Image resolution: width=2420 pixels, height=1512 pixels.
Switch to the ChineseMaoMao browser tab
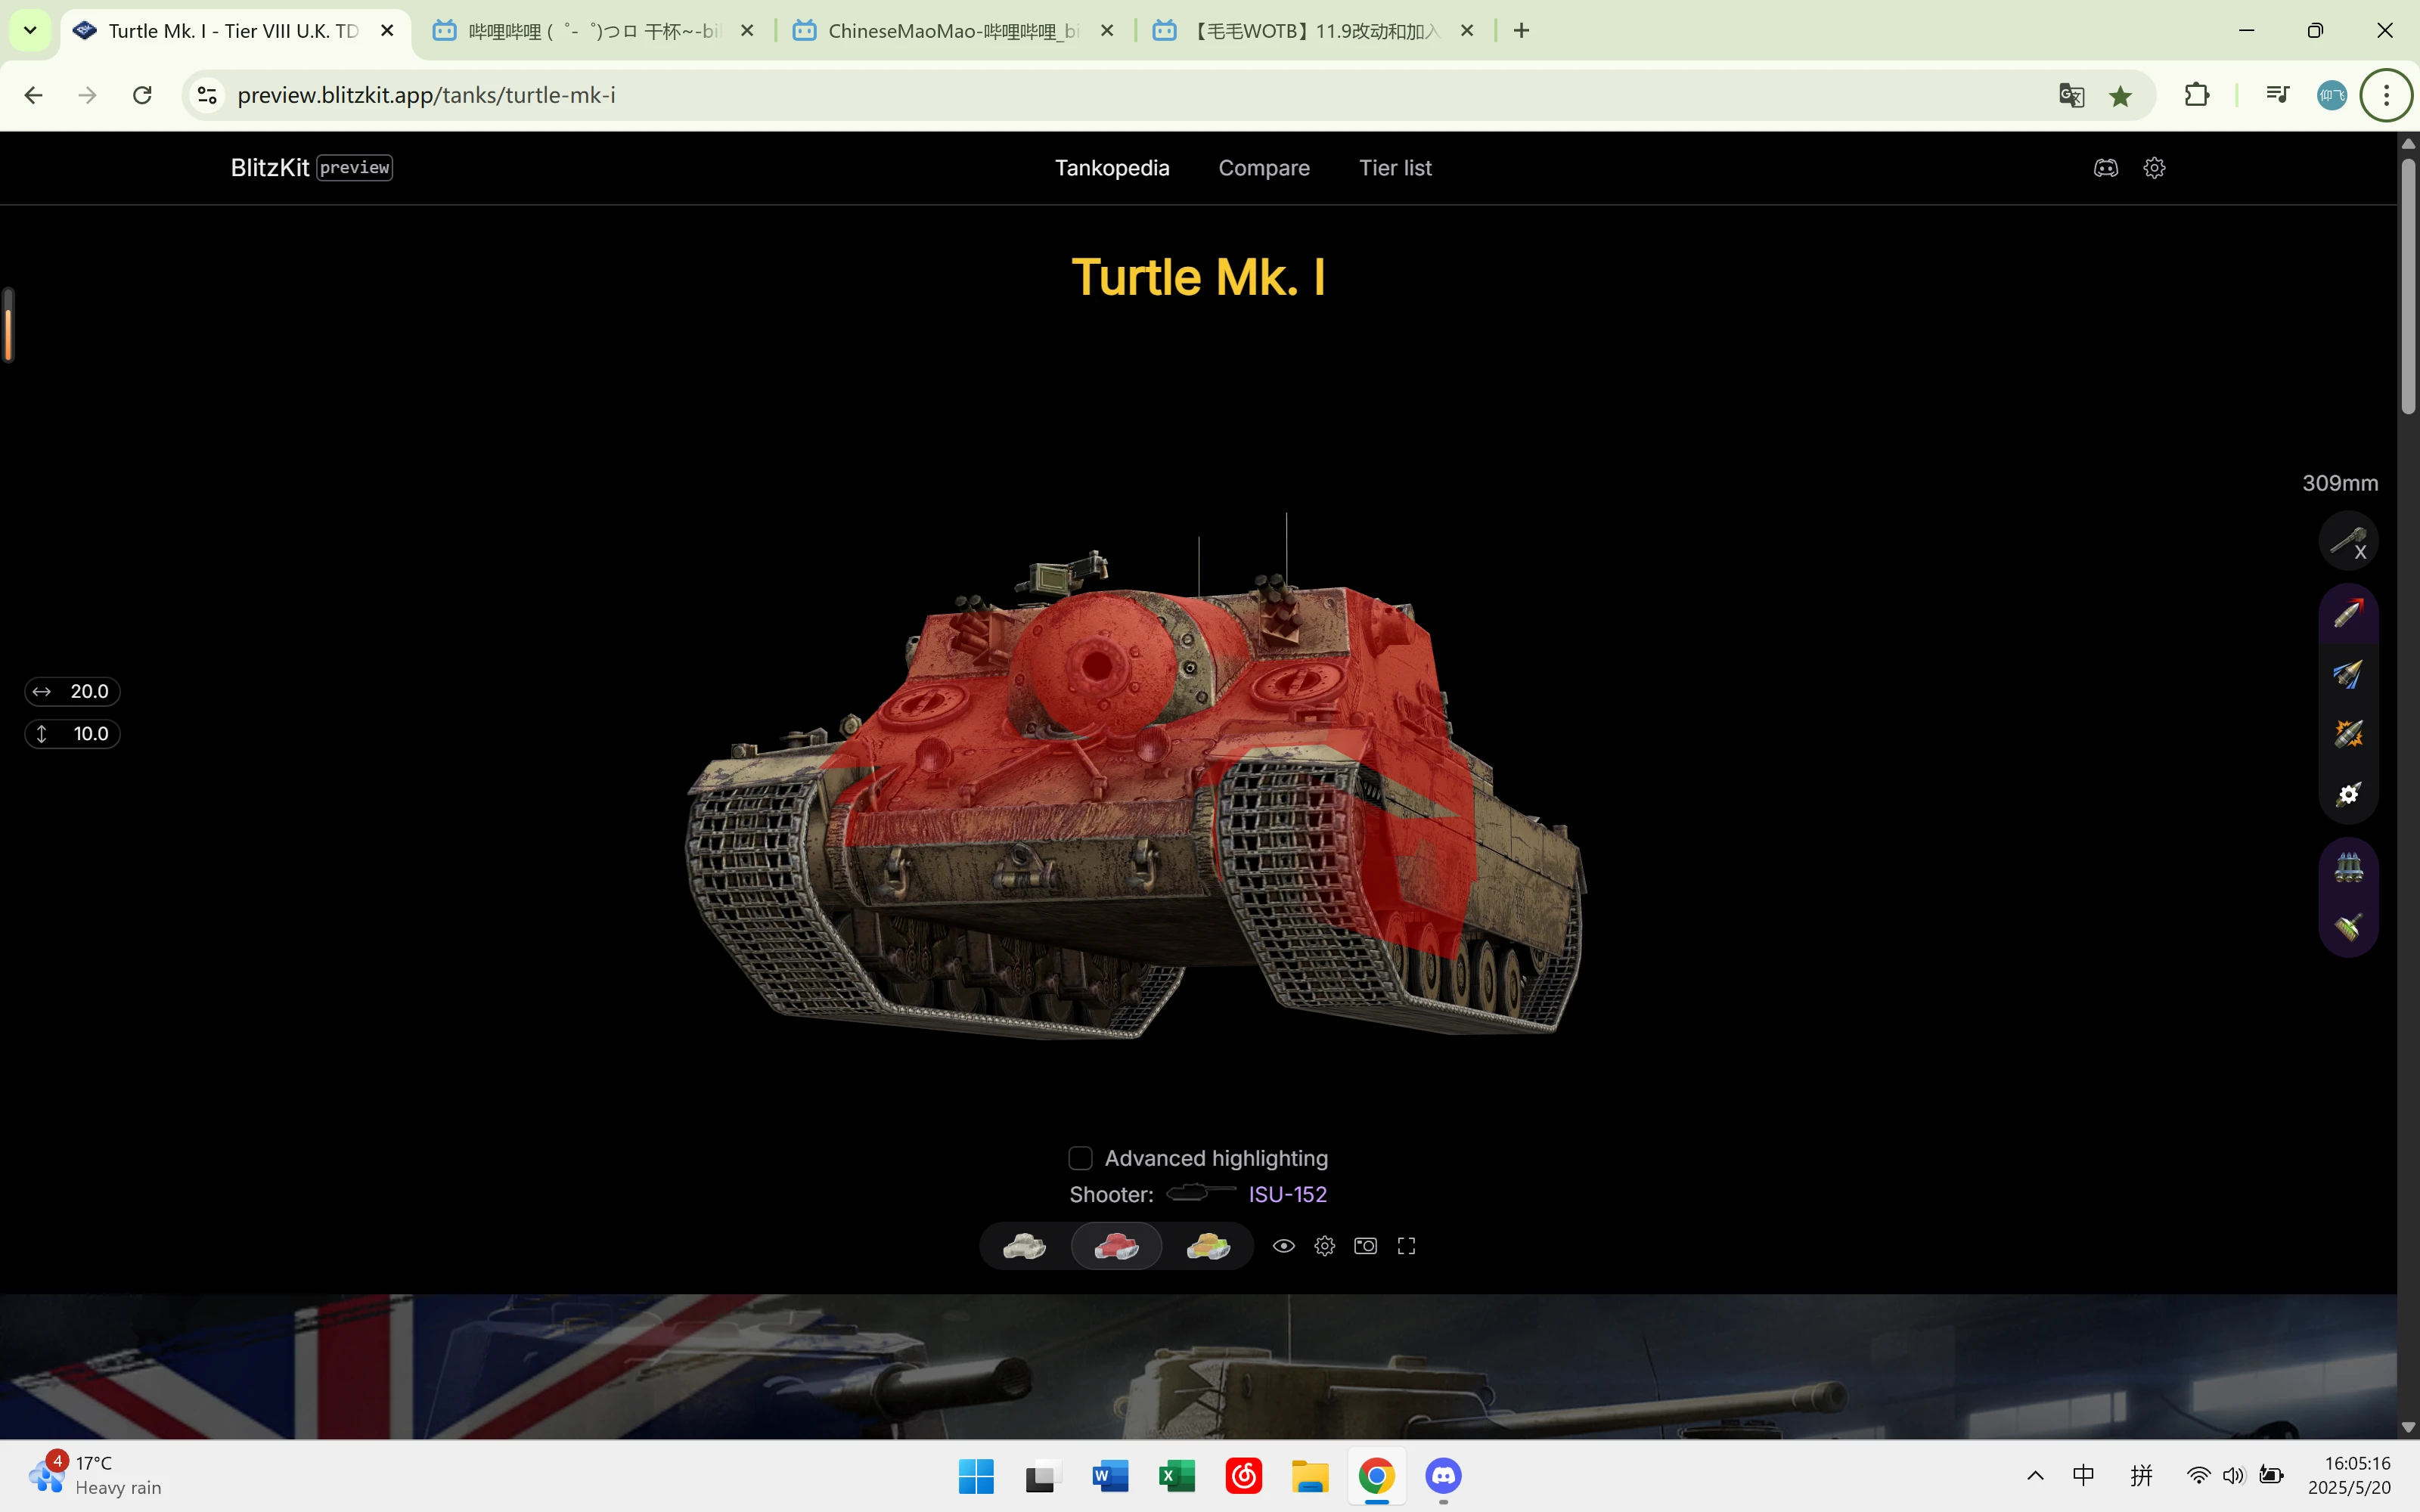point(954,31)
